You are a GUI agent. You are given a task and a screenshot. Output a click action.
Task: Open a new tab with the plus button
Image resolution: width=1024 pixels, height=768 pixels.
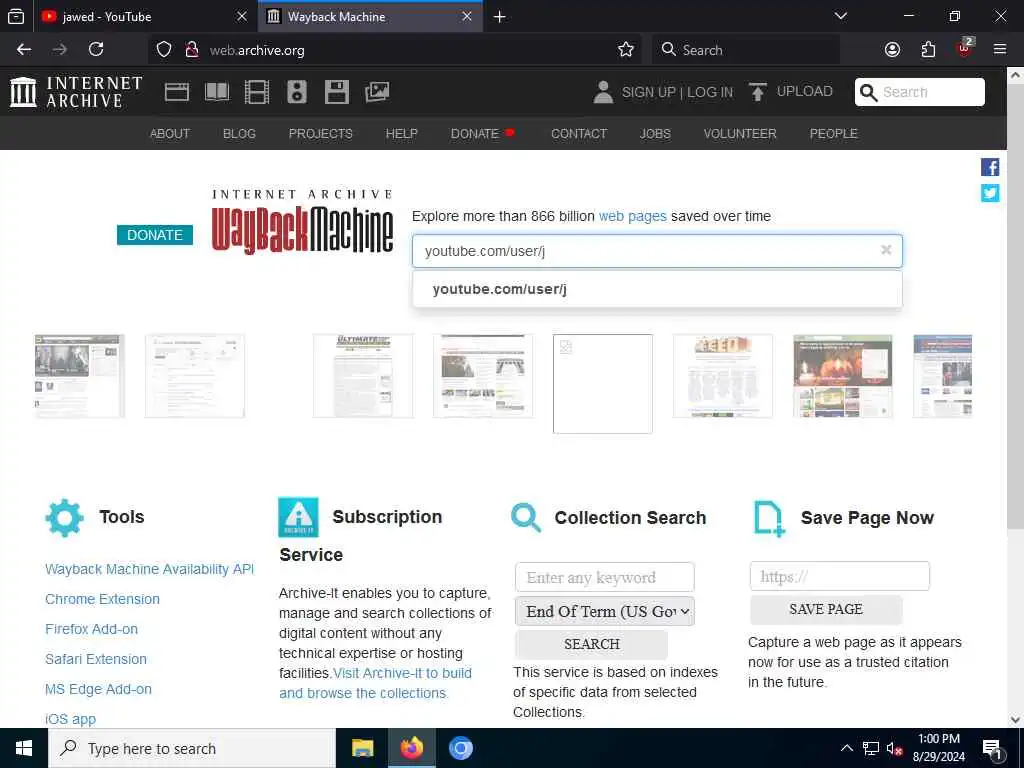500,16
